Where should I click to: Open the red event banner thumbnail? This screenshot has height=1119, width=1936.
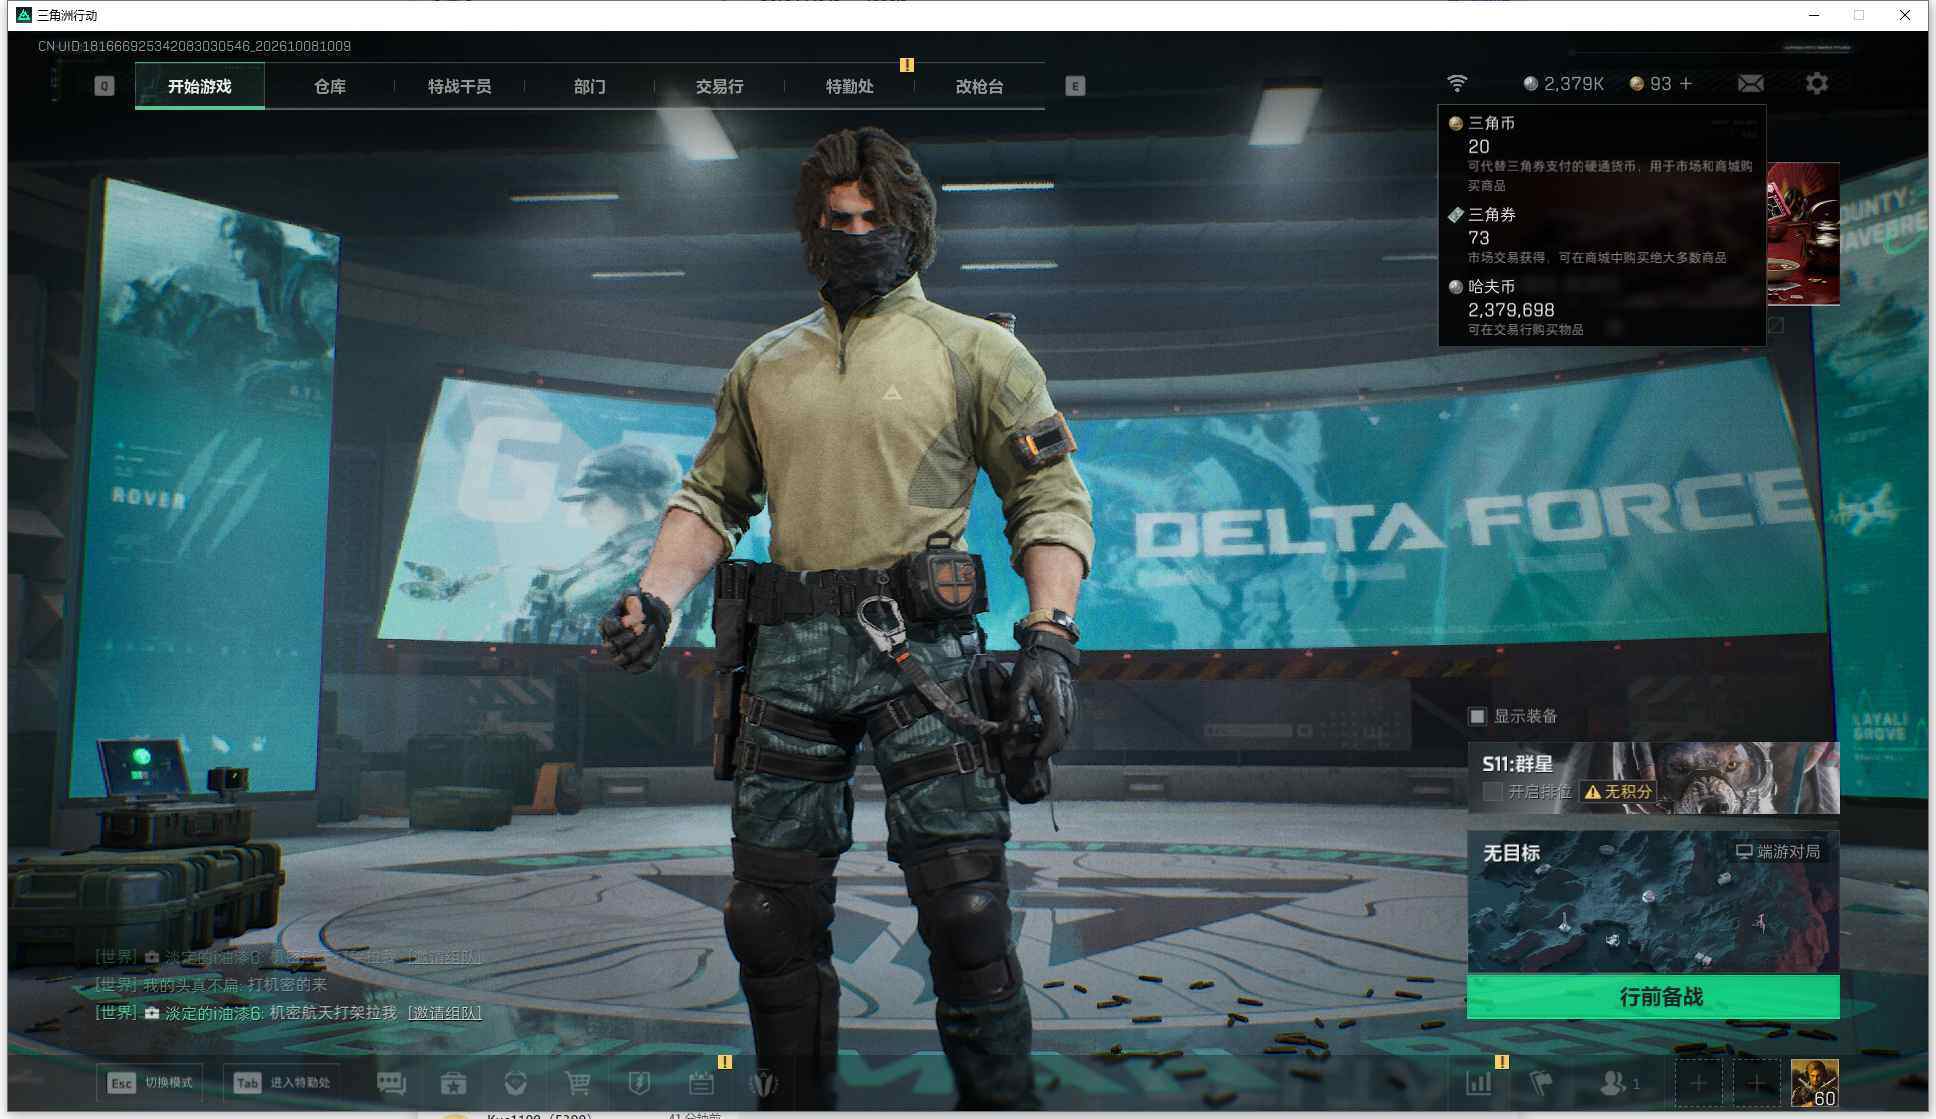pyautogui.click(x=1803, y=234)
